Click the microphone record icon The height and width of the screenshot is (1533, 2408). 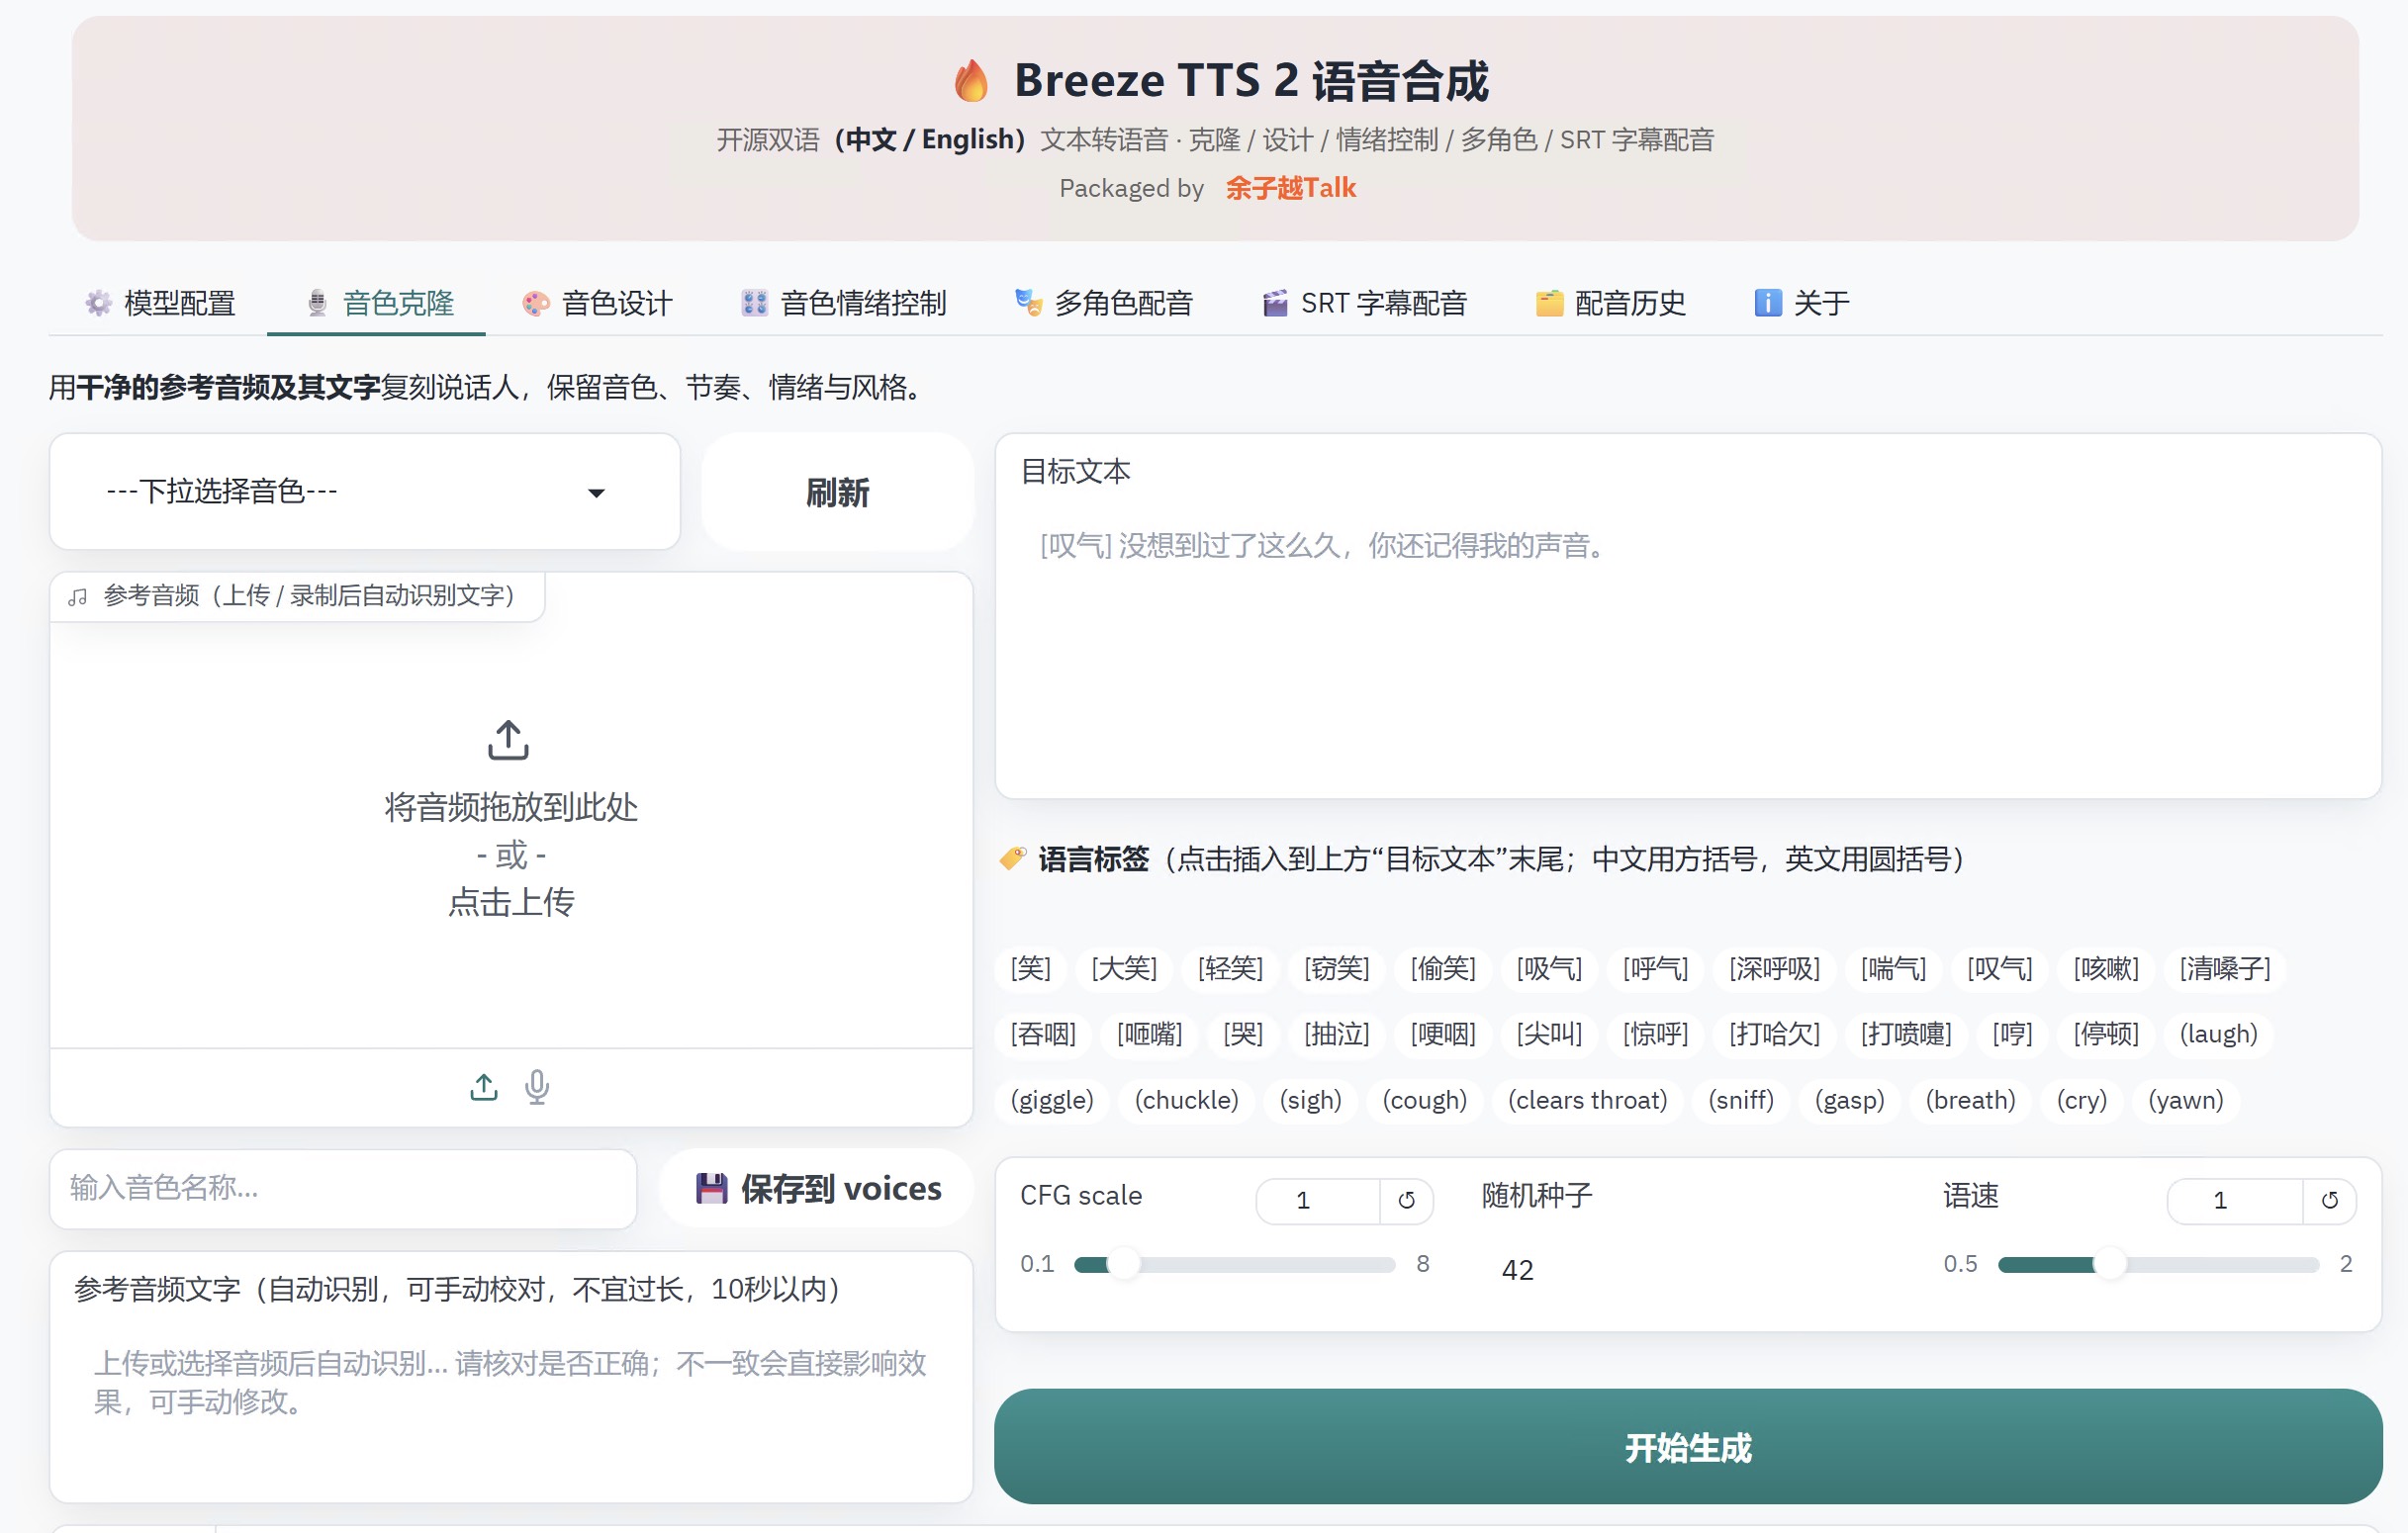(537, 1087)
